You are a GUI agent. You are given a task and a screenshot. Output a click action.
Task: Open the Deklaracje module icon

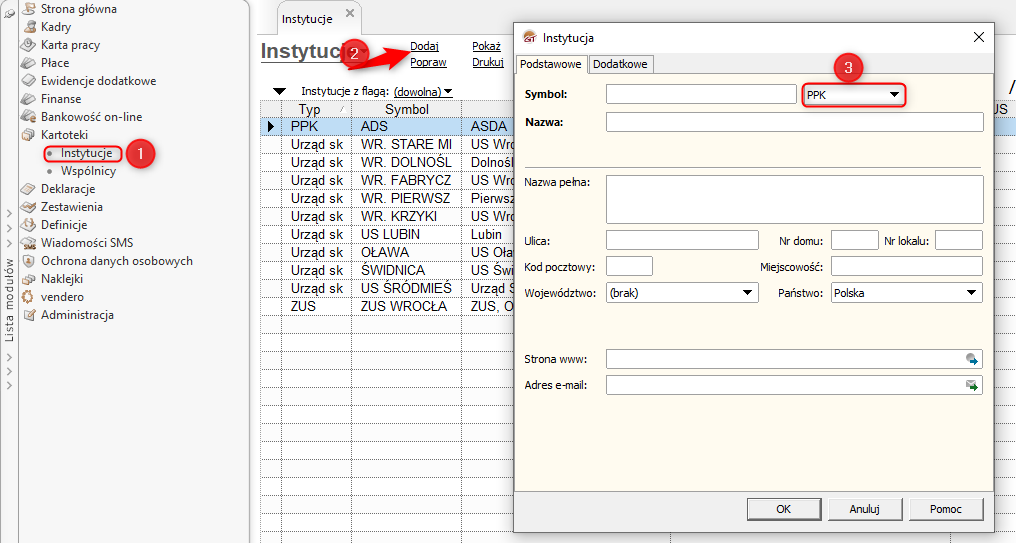point(30,189)
